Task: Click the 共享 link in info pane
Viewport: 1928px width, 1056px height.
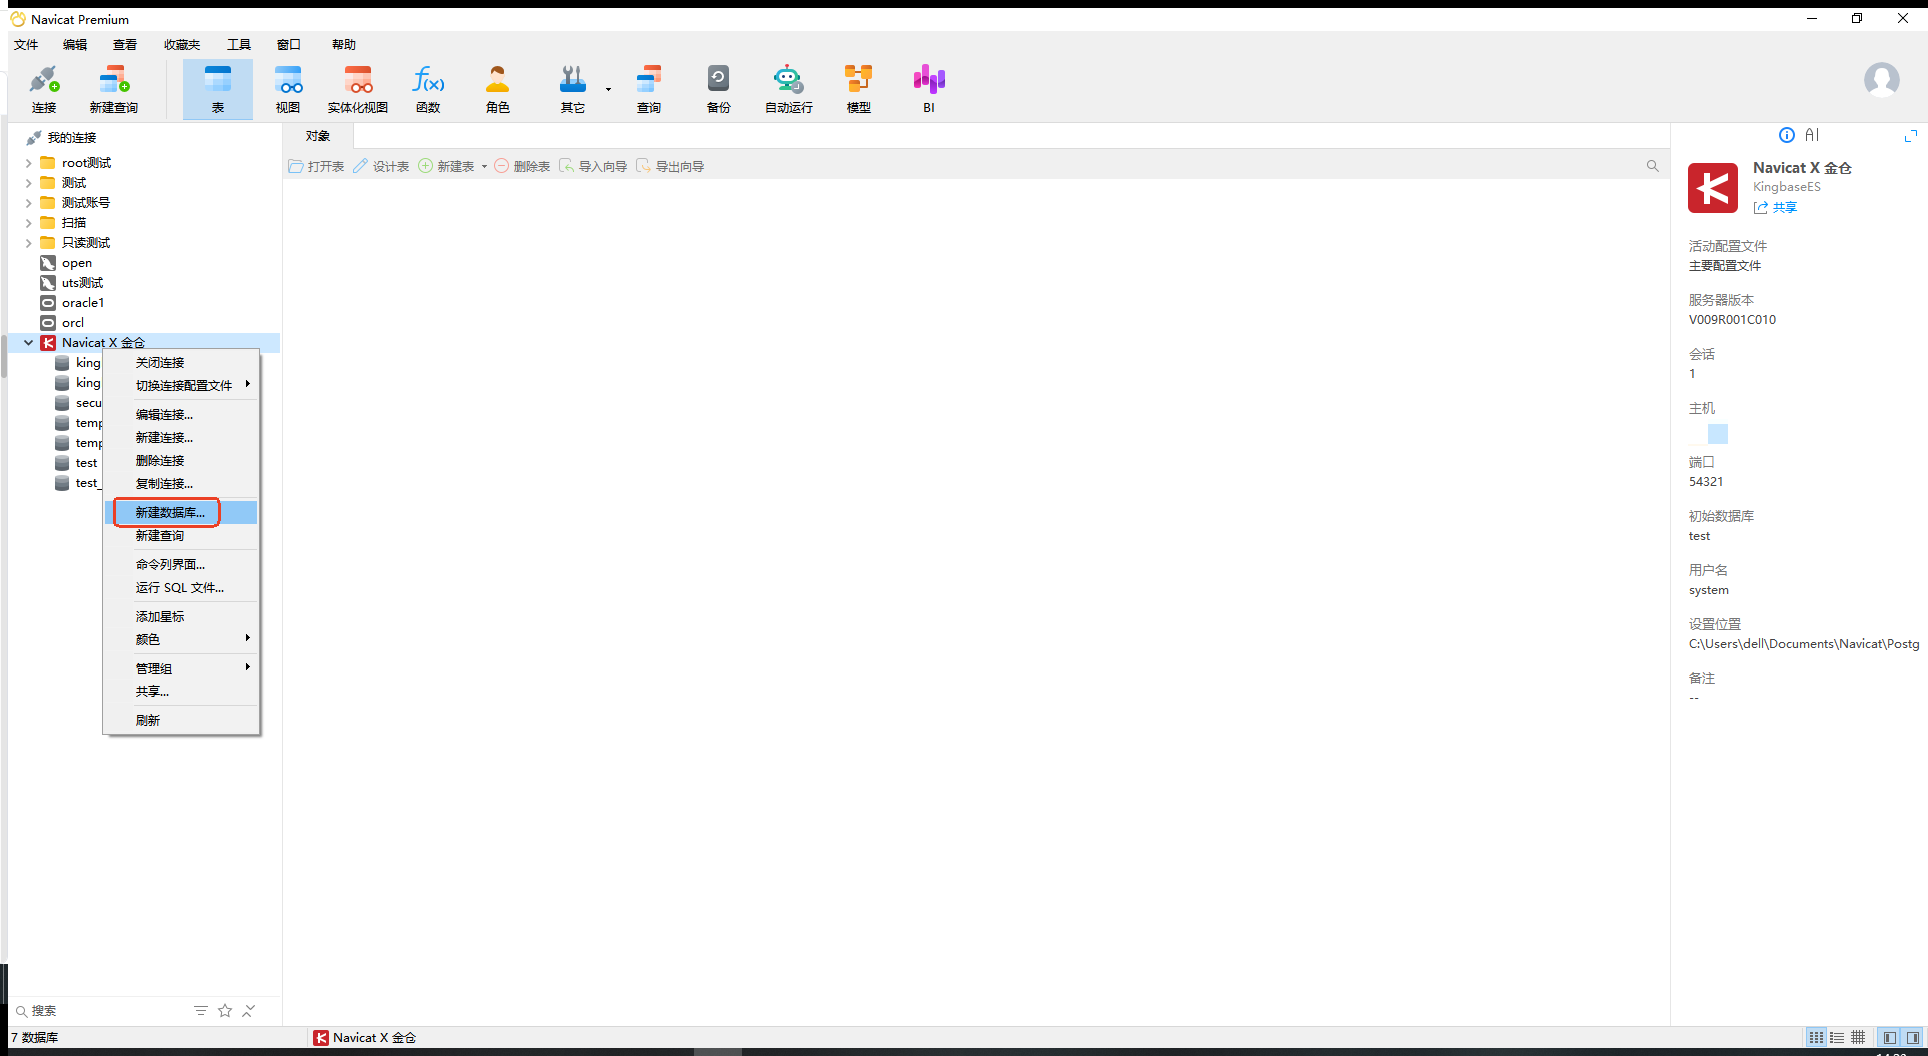Action: [x=1775, y=208]
